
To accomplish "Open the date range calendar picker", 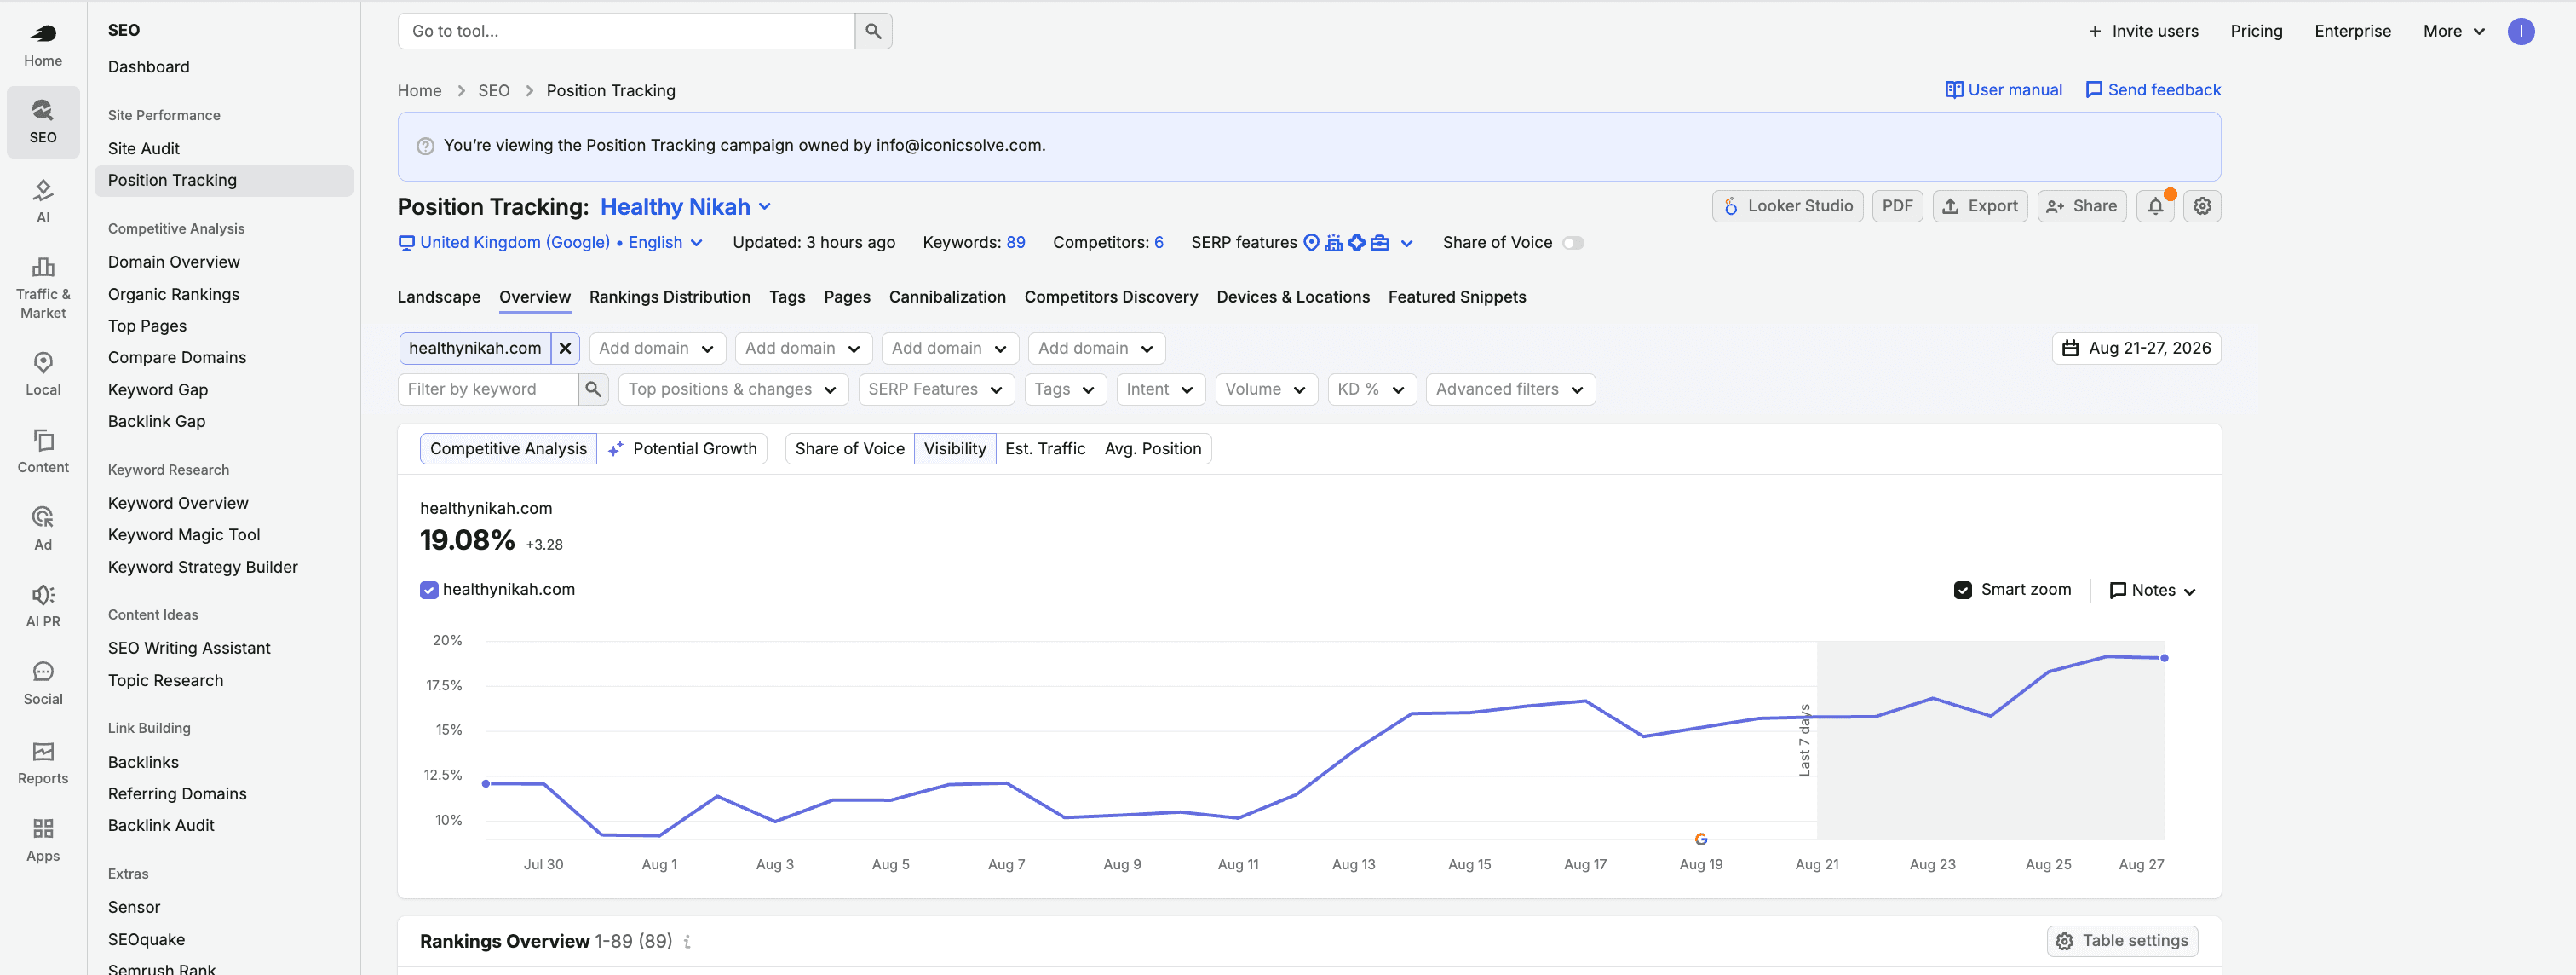I will (2136, 348).
